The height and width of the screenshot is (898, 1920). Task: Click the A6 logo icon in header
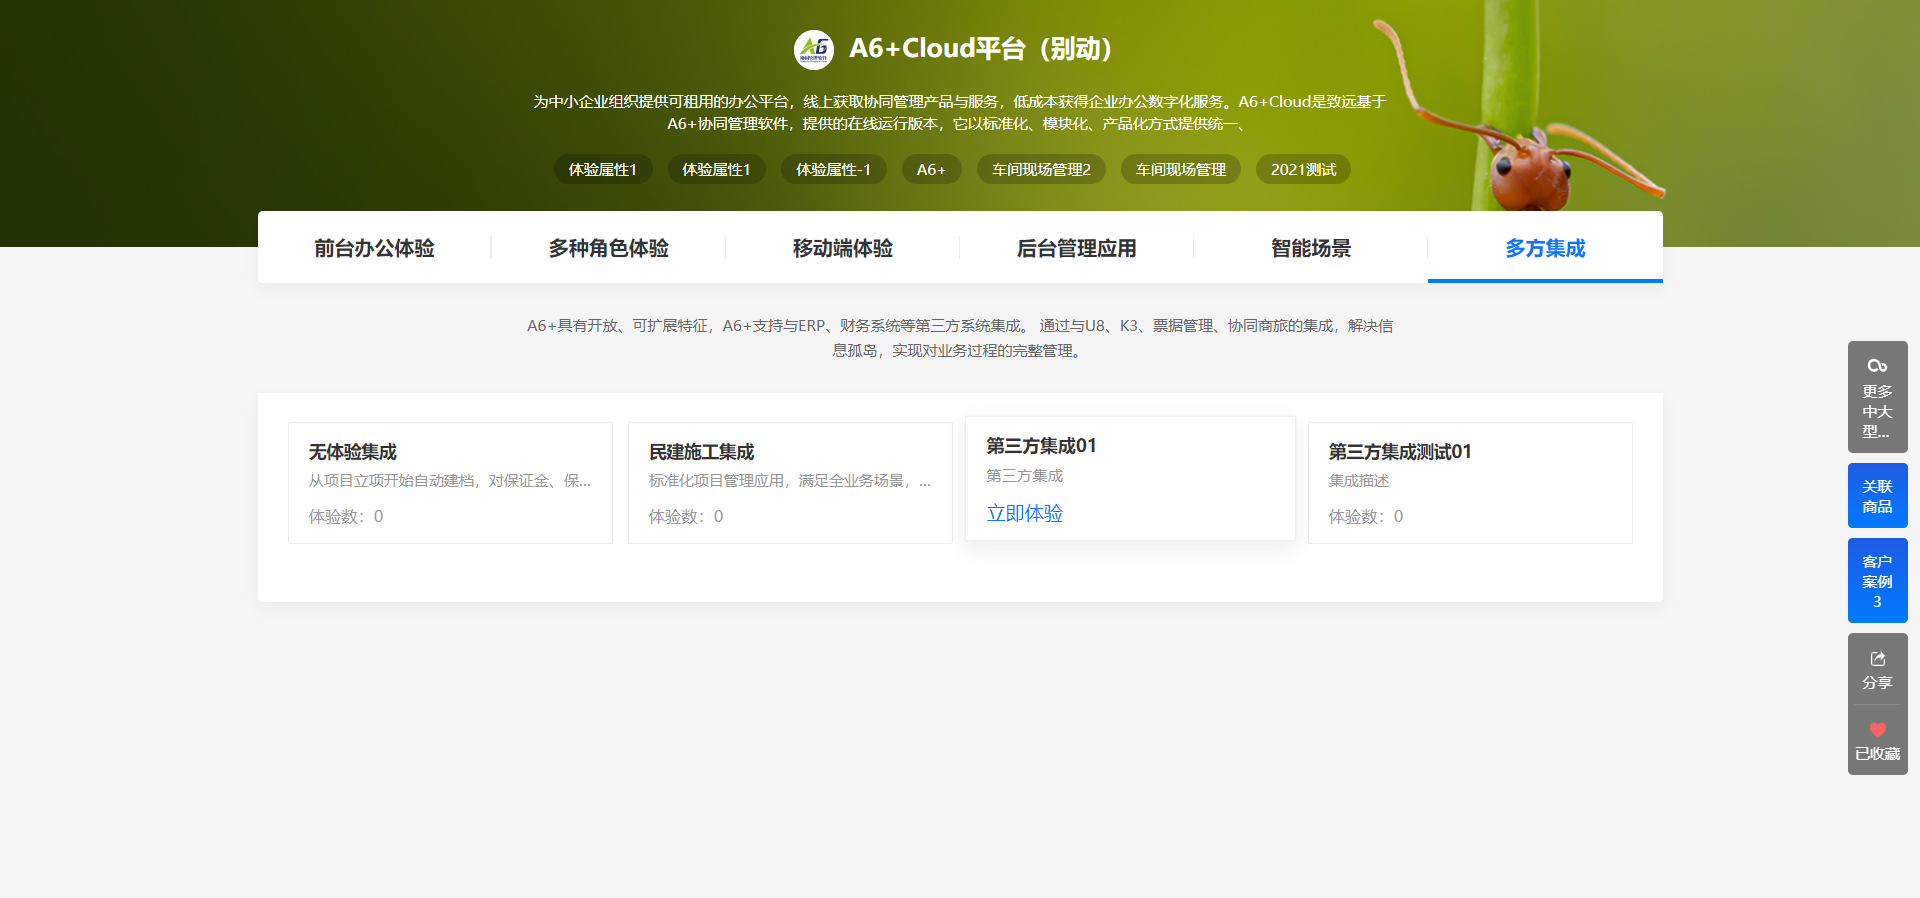coord(814,49)
